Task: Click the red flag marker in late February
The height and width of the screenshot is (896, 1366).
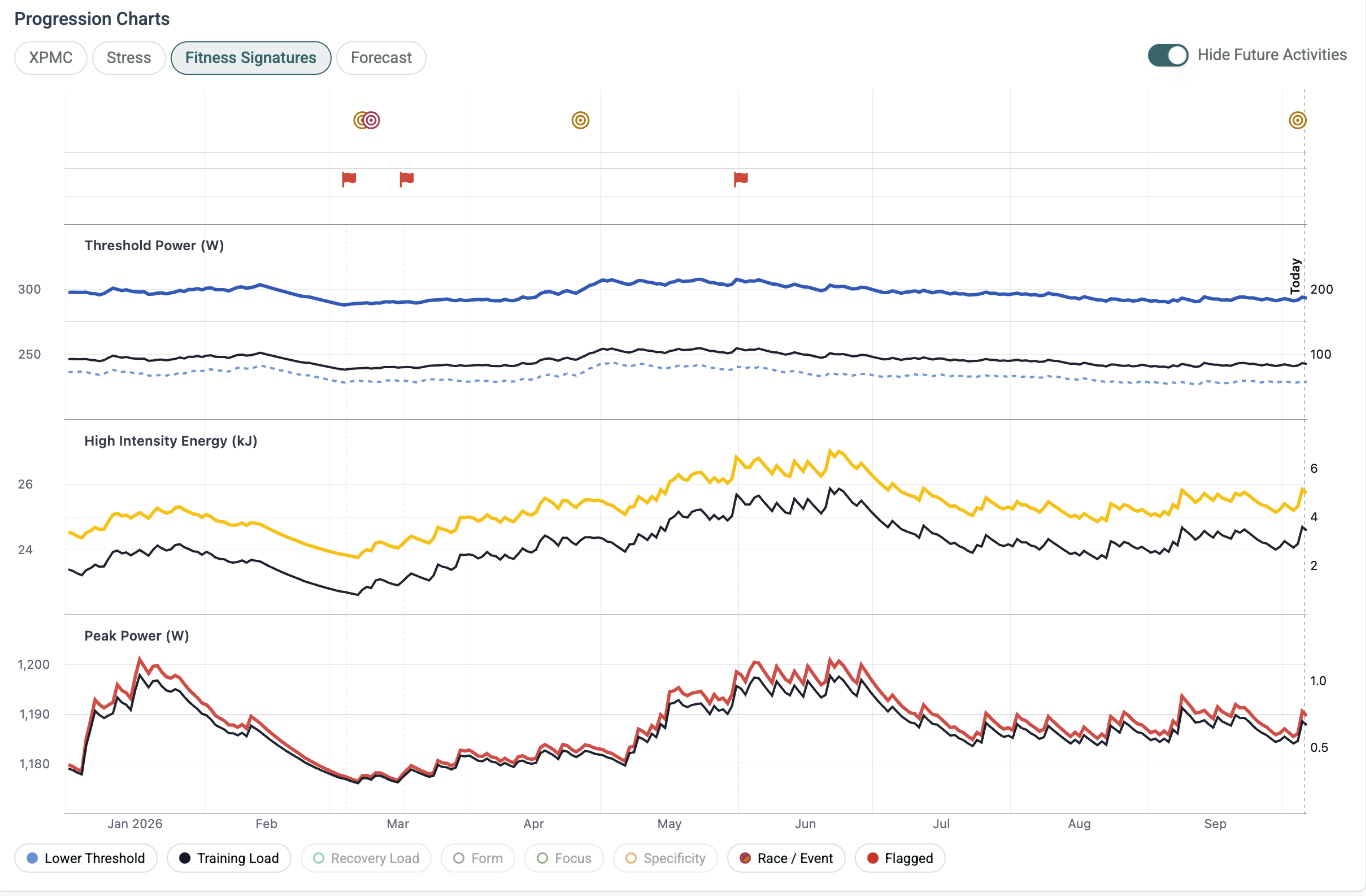Action: (349, 179)
